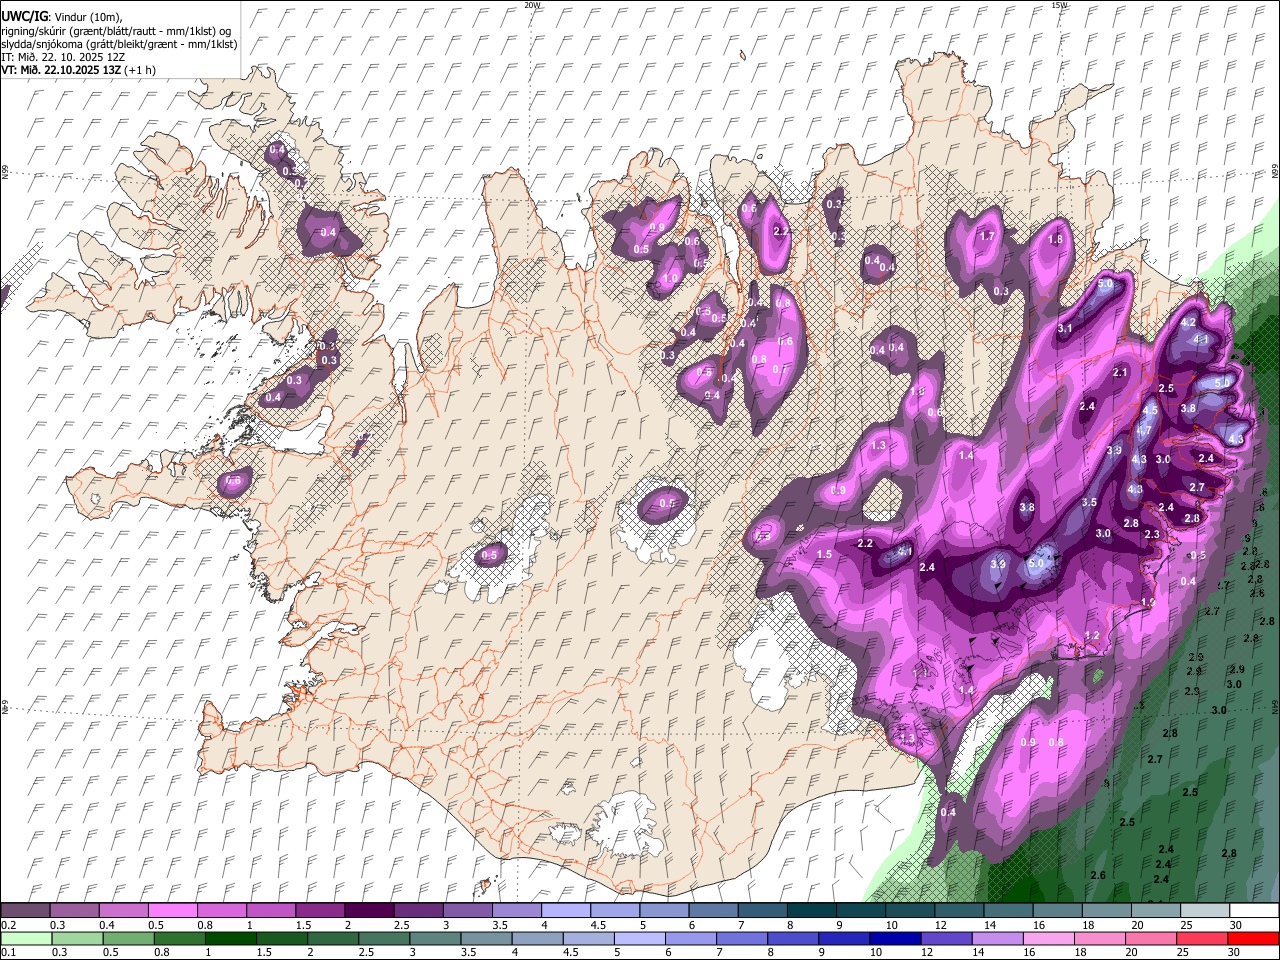Click the white '2.1' value on the map
Image resolution: width=1280 pixels, height=960 pixels.
pyautogui.click(x=1120, y=372)
